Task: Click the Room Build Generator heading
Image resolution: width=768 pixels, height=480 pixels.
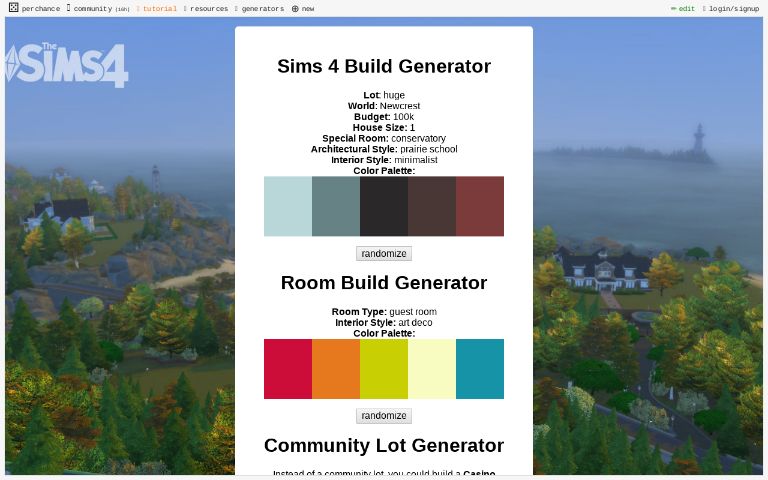Action: point(384,283)
